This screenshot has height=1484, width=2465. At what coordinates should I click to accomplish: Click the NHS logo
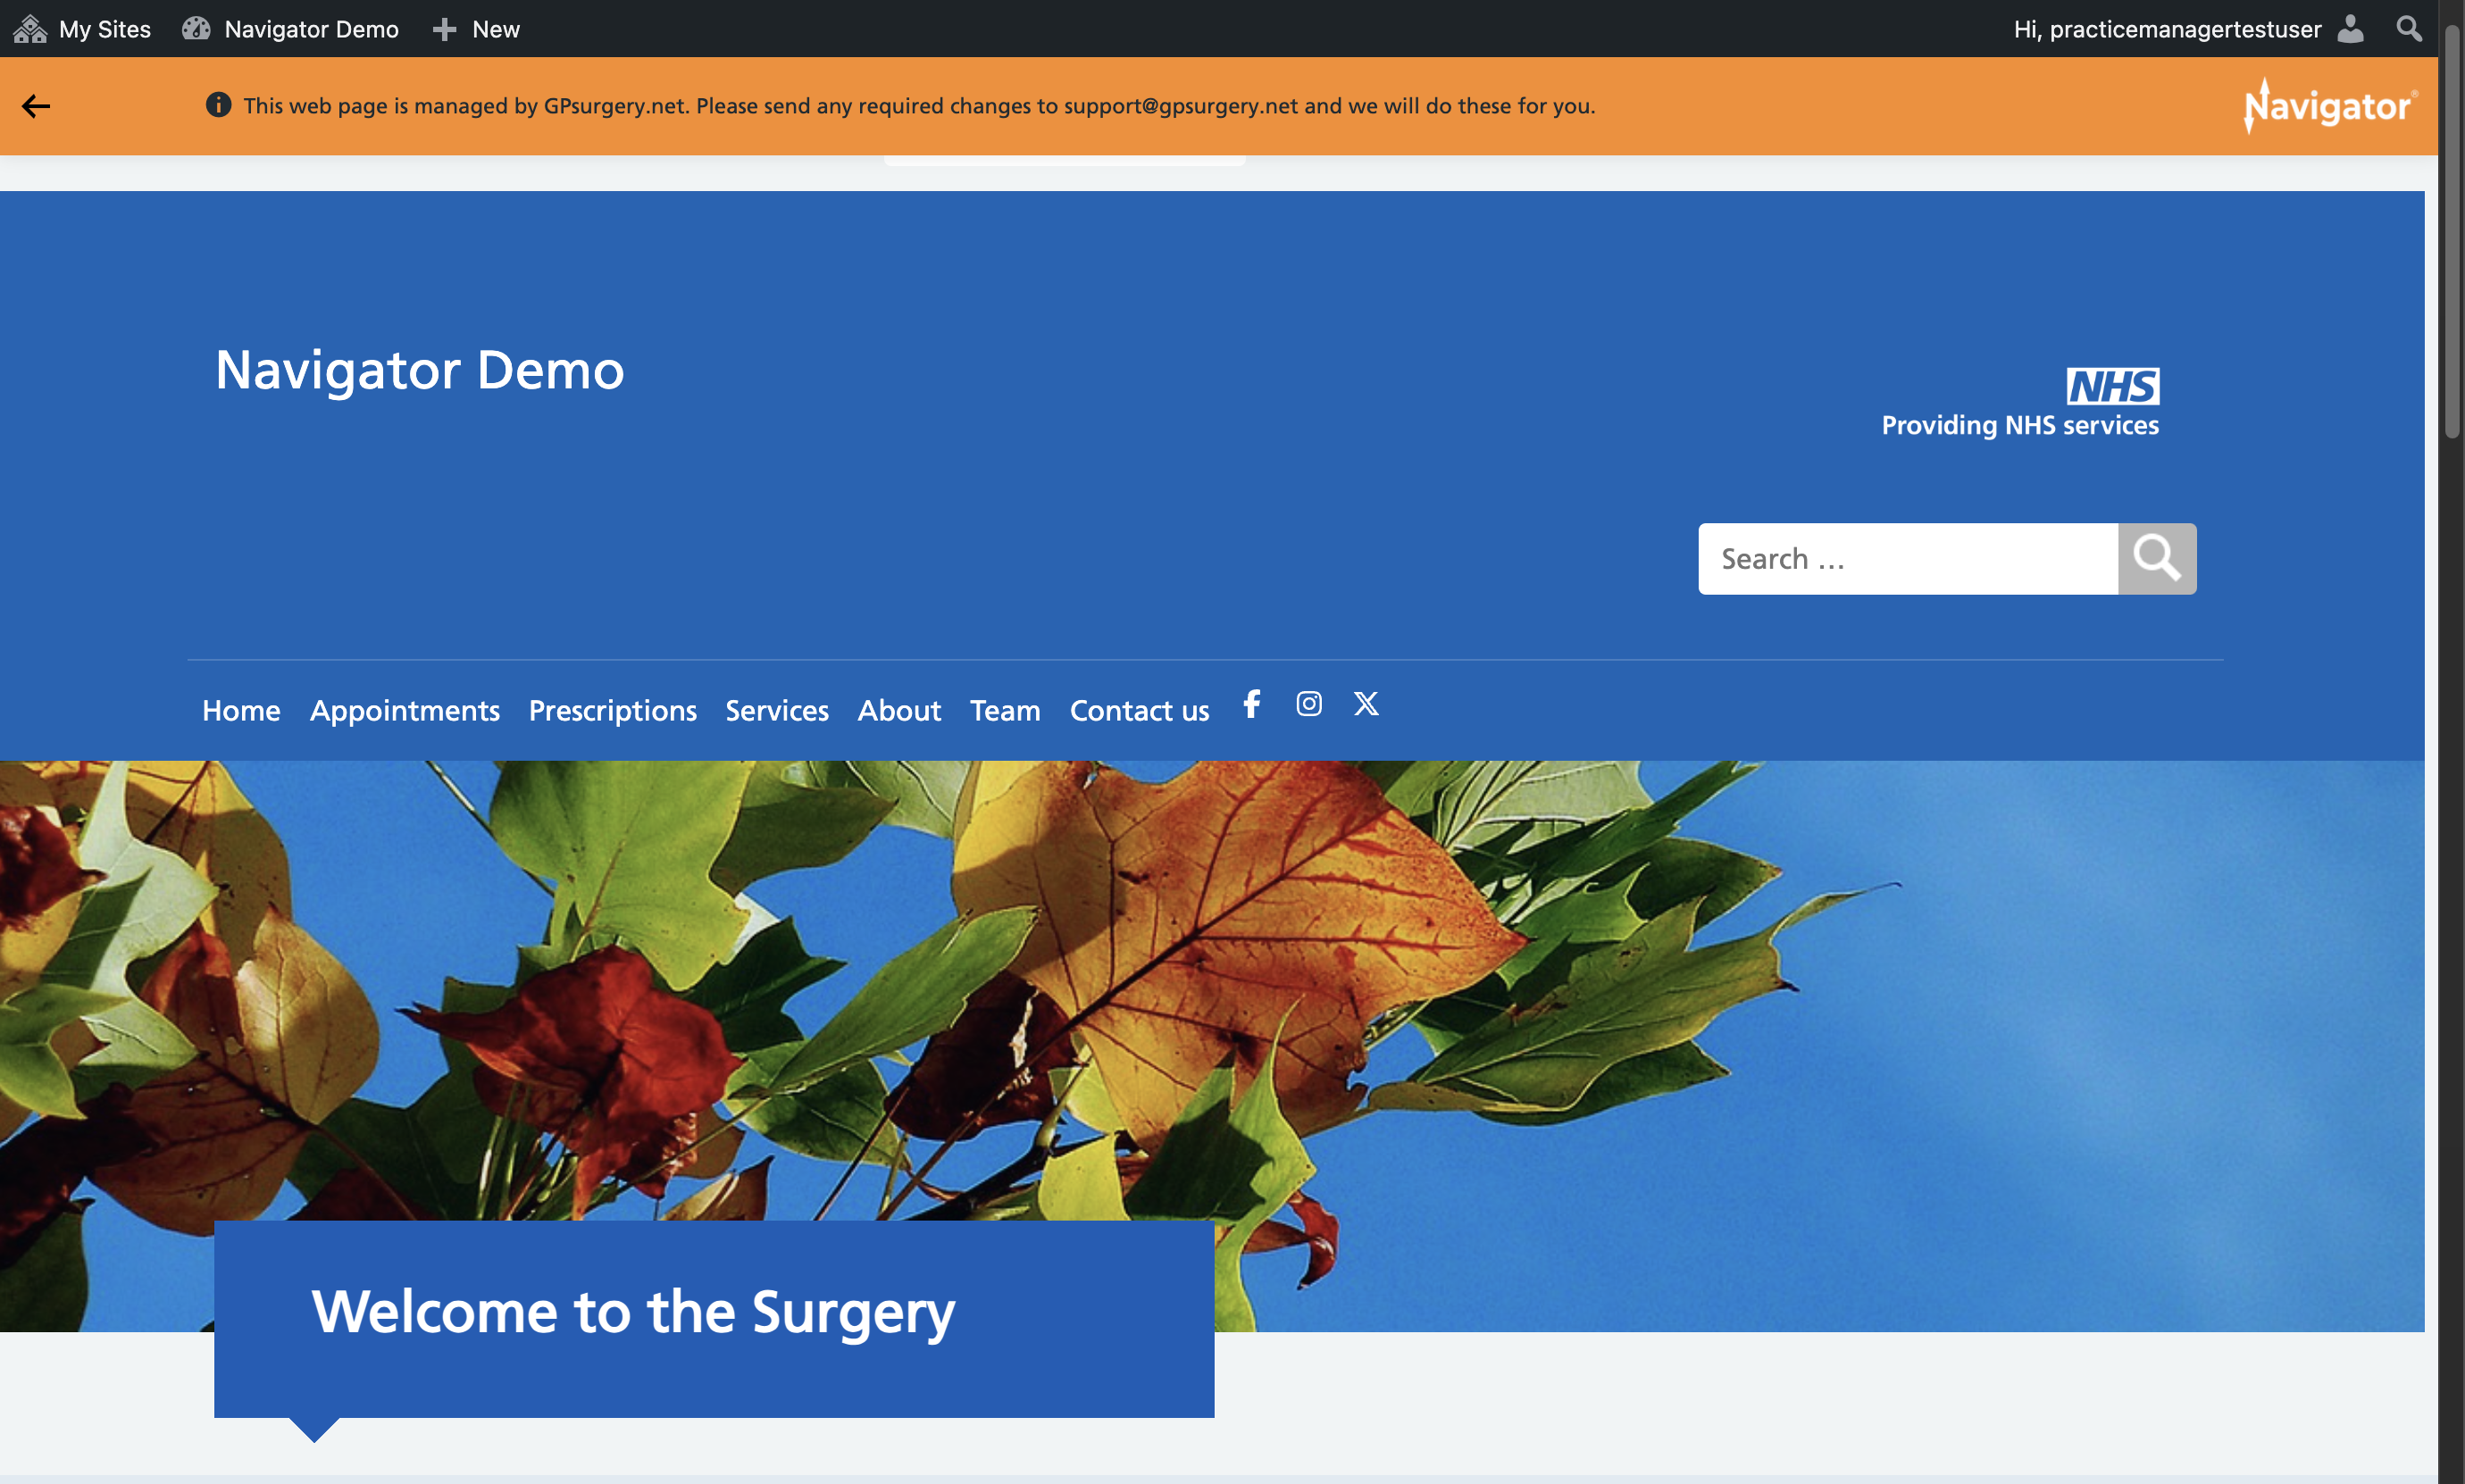[2113, 386]
